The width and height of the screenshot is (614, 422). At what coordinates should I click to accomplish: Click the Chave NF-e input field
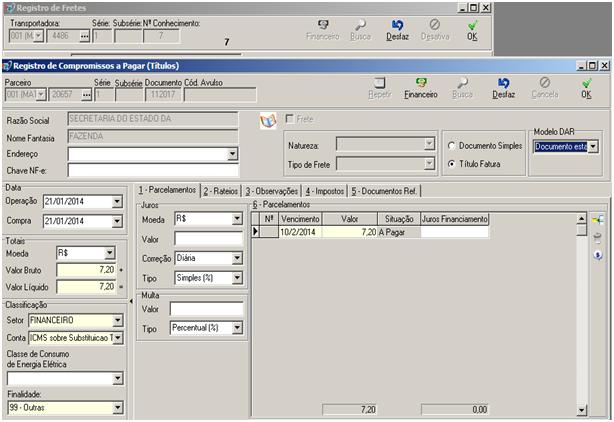(152, 171)
